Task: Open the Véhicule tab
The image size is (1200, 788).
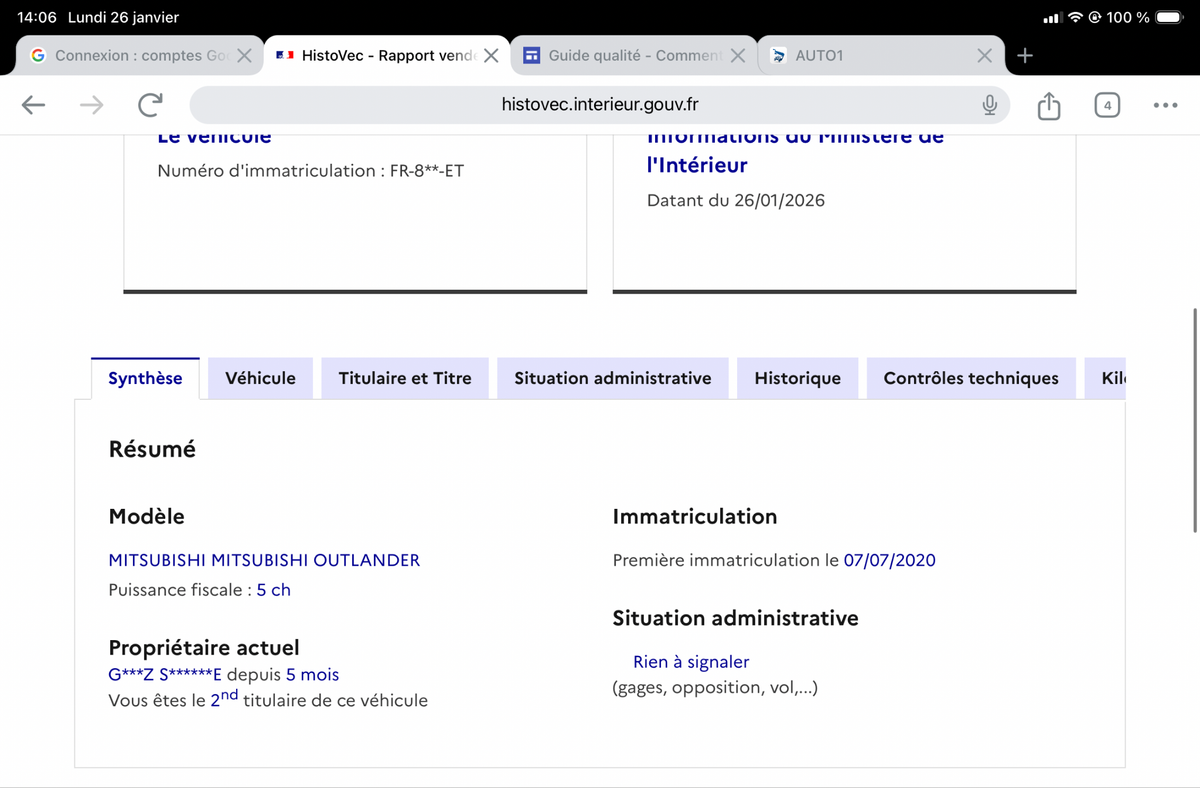Action: pos(260,378)
